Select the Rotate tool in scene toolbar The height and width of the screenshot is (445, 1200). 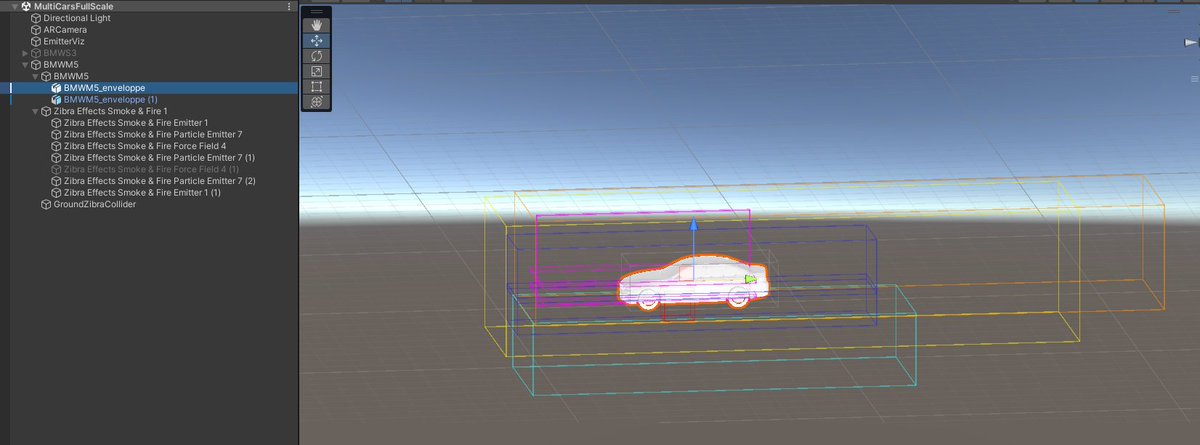(317, 56)
